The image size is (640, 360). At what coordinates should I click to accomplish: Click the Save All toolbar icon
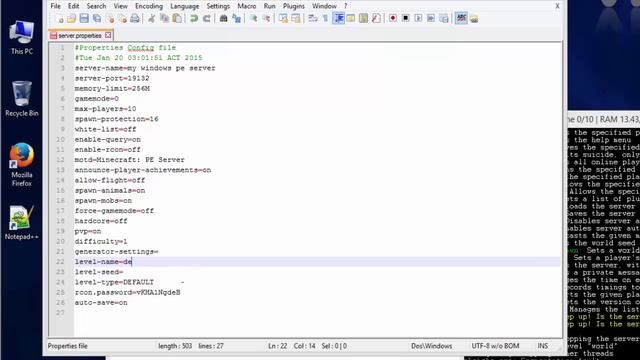click(x=97, y=18)
